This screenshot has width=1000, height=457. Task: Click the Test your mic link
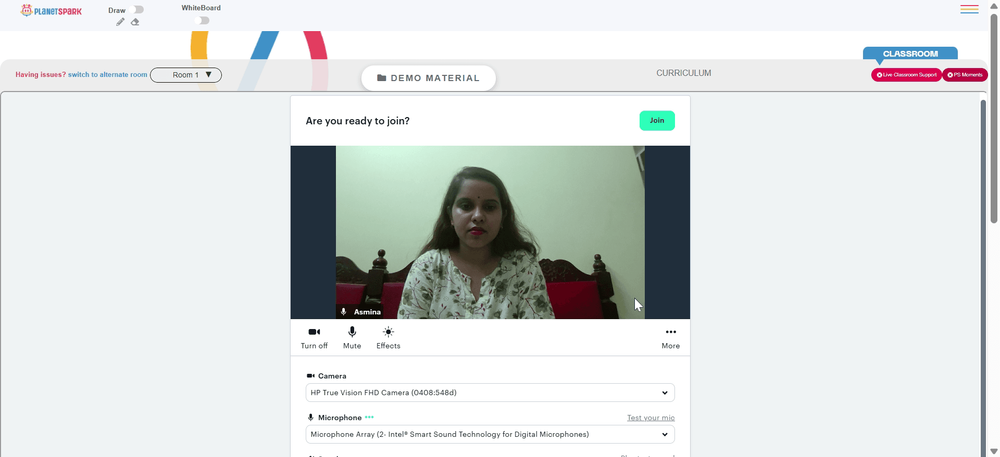point(651,417)
